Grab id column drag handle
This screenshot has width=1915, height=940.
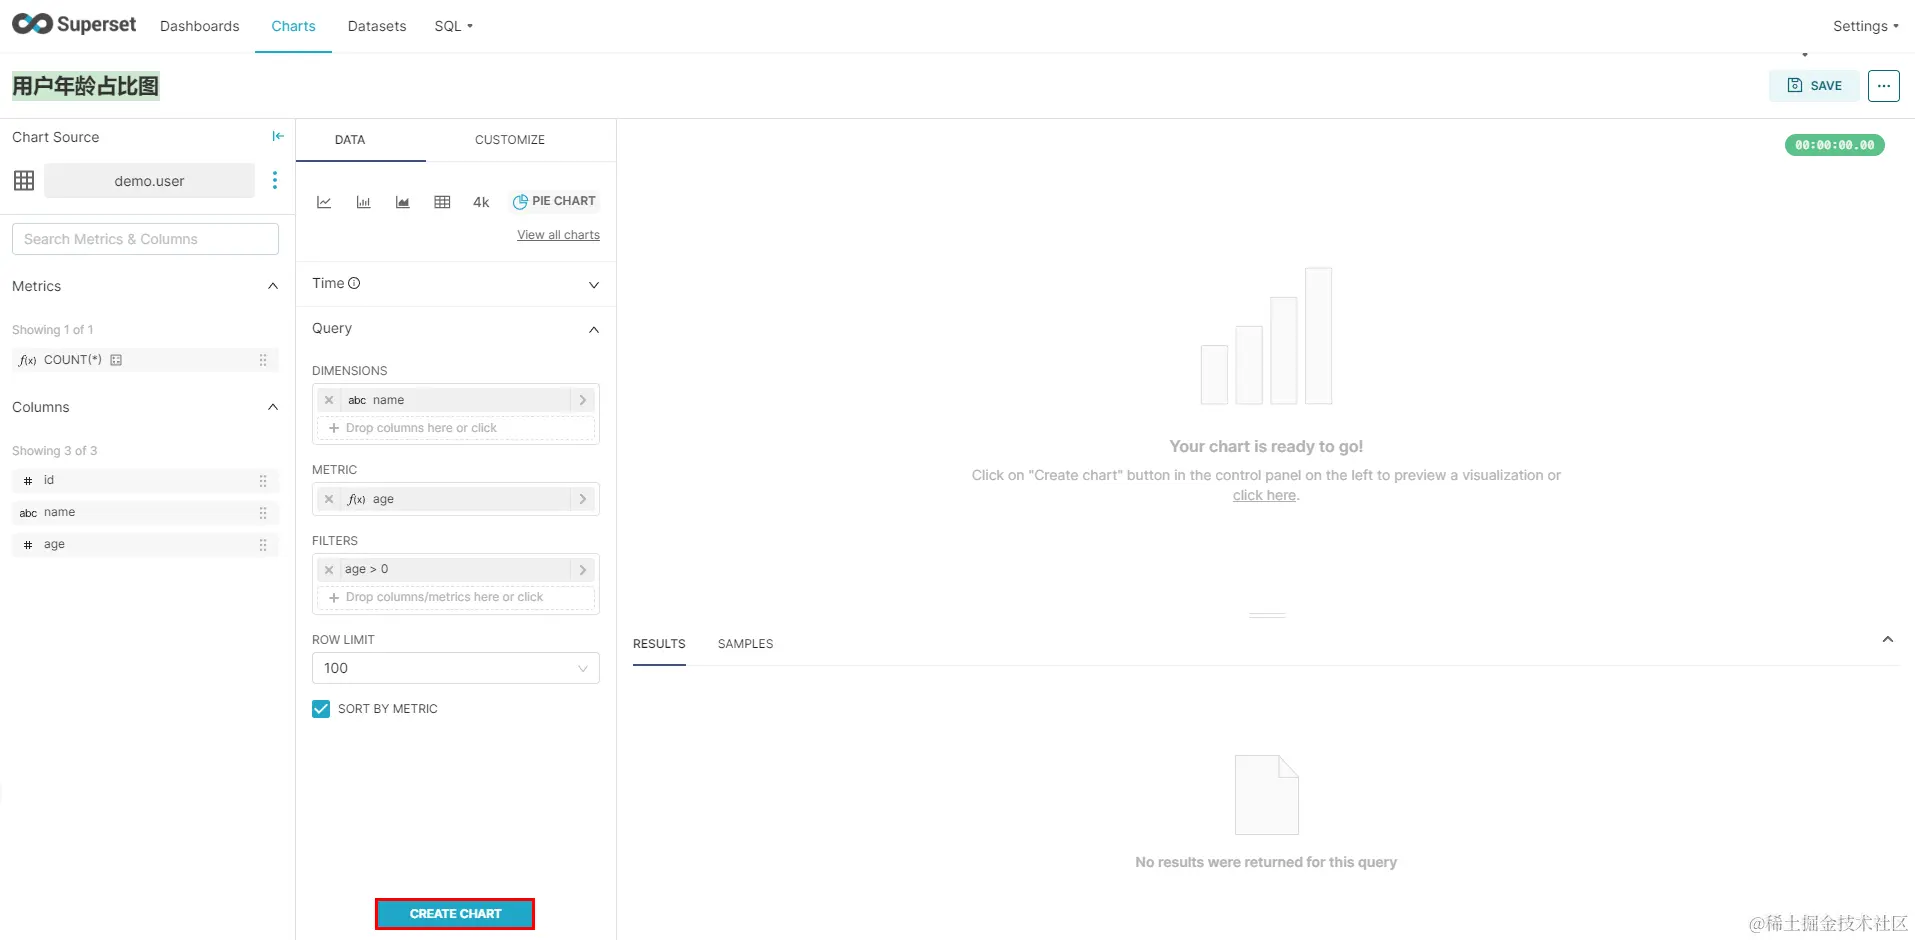click(263, 481)
